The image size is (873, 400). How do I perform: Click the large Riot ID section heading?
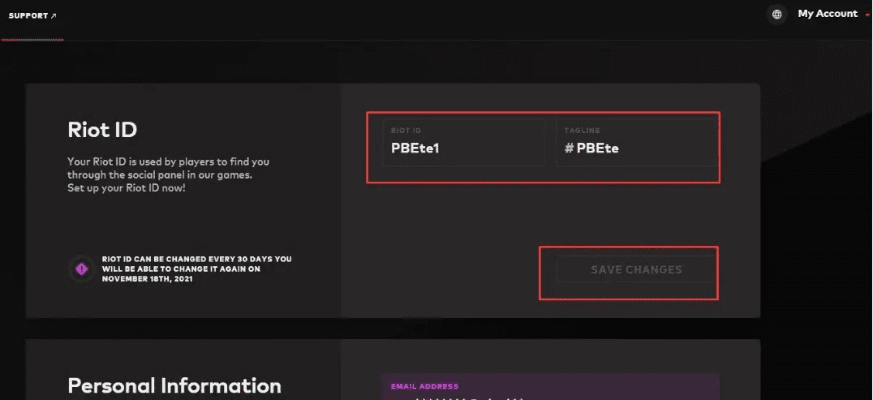102,129
